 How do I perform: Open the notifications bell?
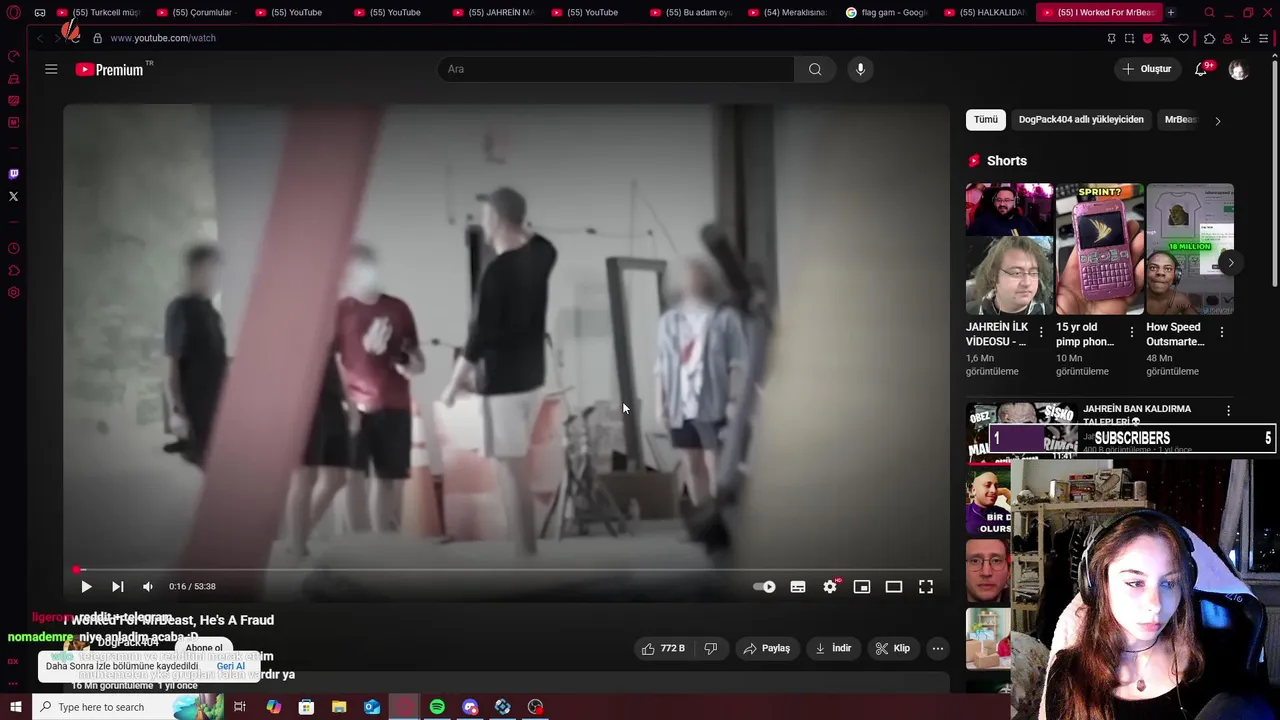(1201, 69)
